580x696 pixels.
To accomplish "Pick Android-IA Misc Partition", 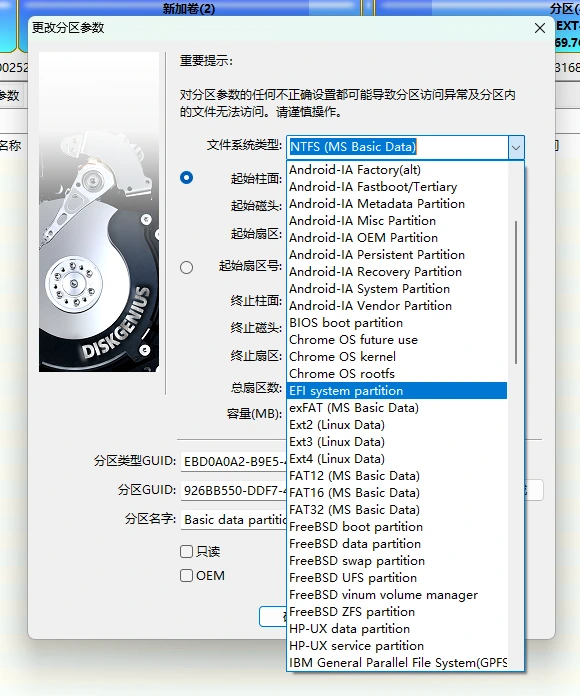I will click(397, 221).
